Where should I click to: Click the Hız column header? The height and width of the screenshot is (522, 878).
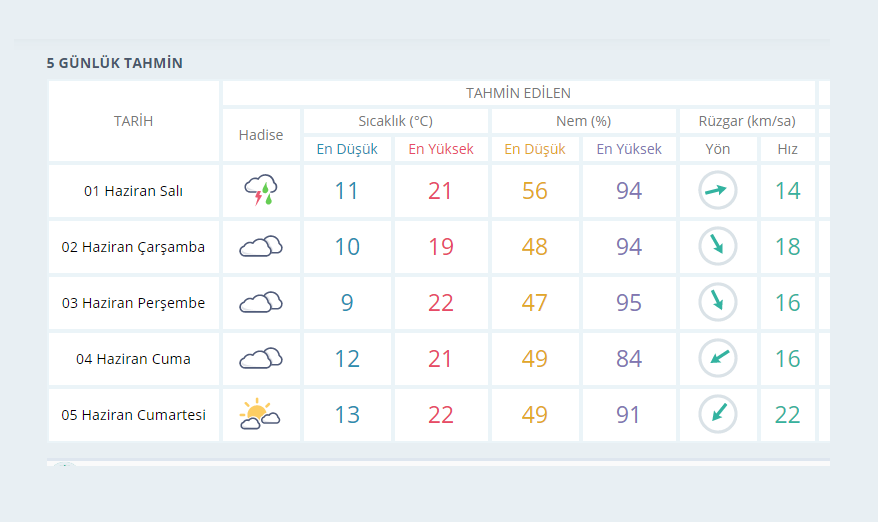coord(787,149)
